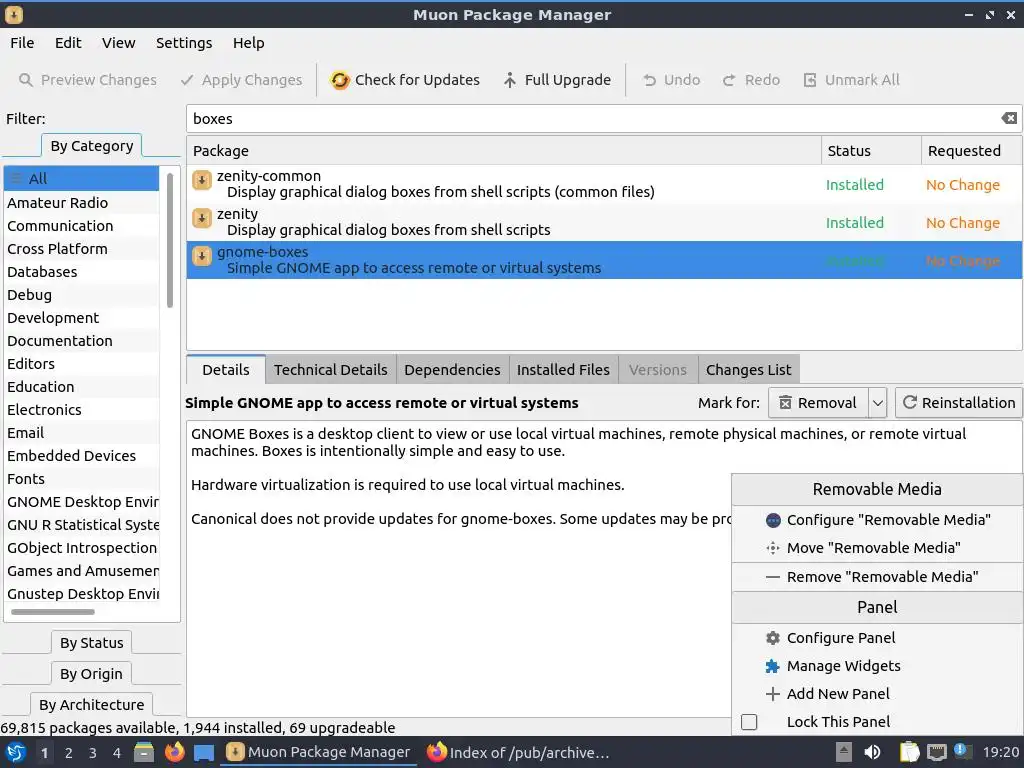Open the Removal dropdown arrow
Image resolution: width=1024 pixels, height=768 pixels.
[878, 403]
